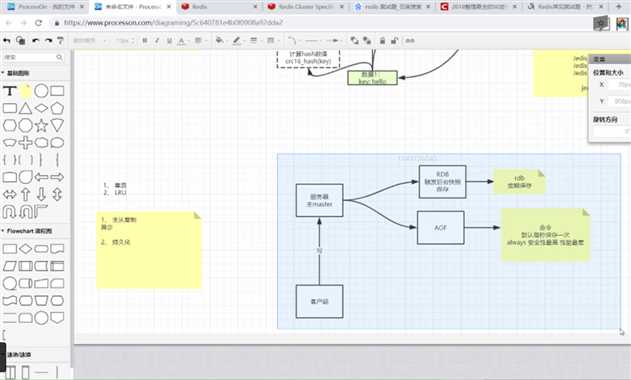631x380 pixels.
Task: Open the connector type dropdown
Action: (x=293, y=41)
